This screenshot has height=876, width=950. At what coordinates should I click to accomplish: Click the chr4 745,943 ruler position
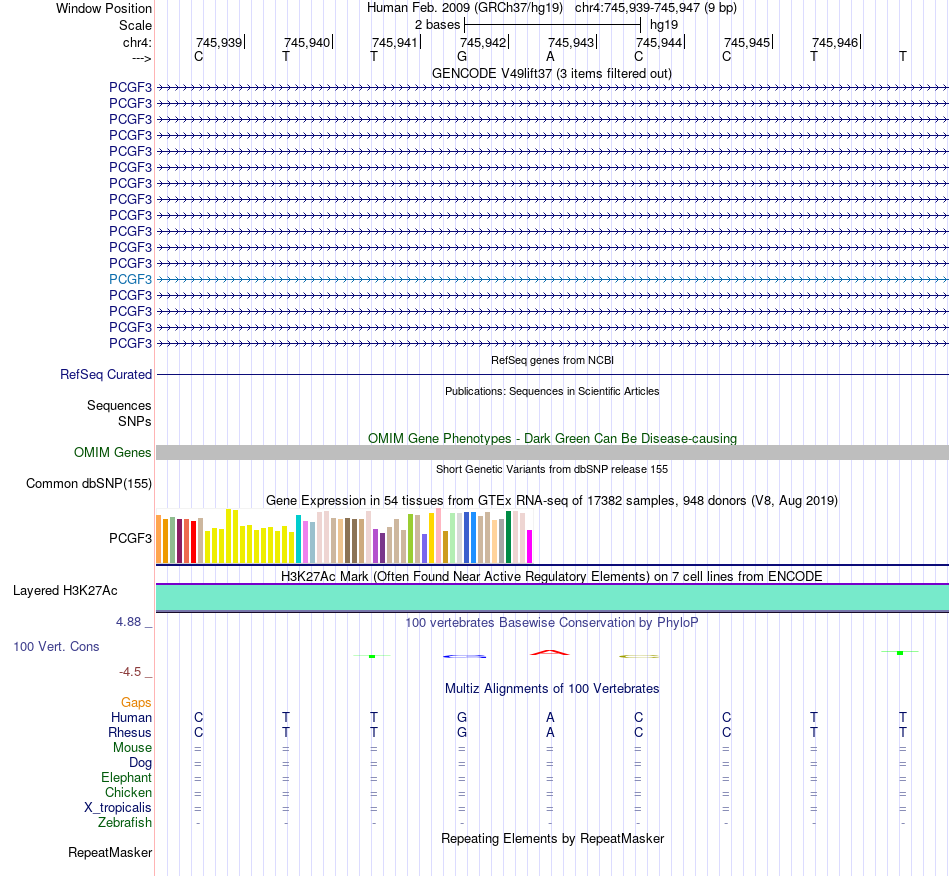pyautogui.click(x=571, y=42)
